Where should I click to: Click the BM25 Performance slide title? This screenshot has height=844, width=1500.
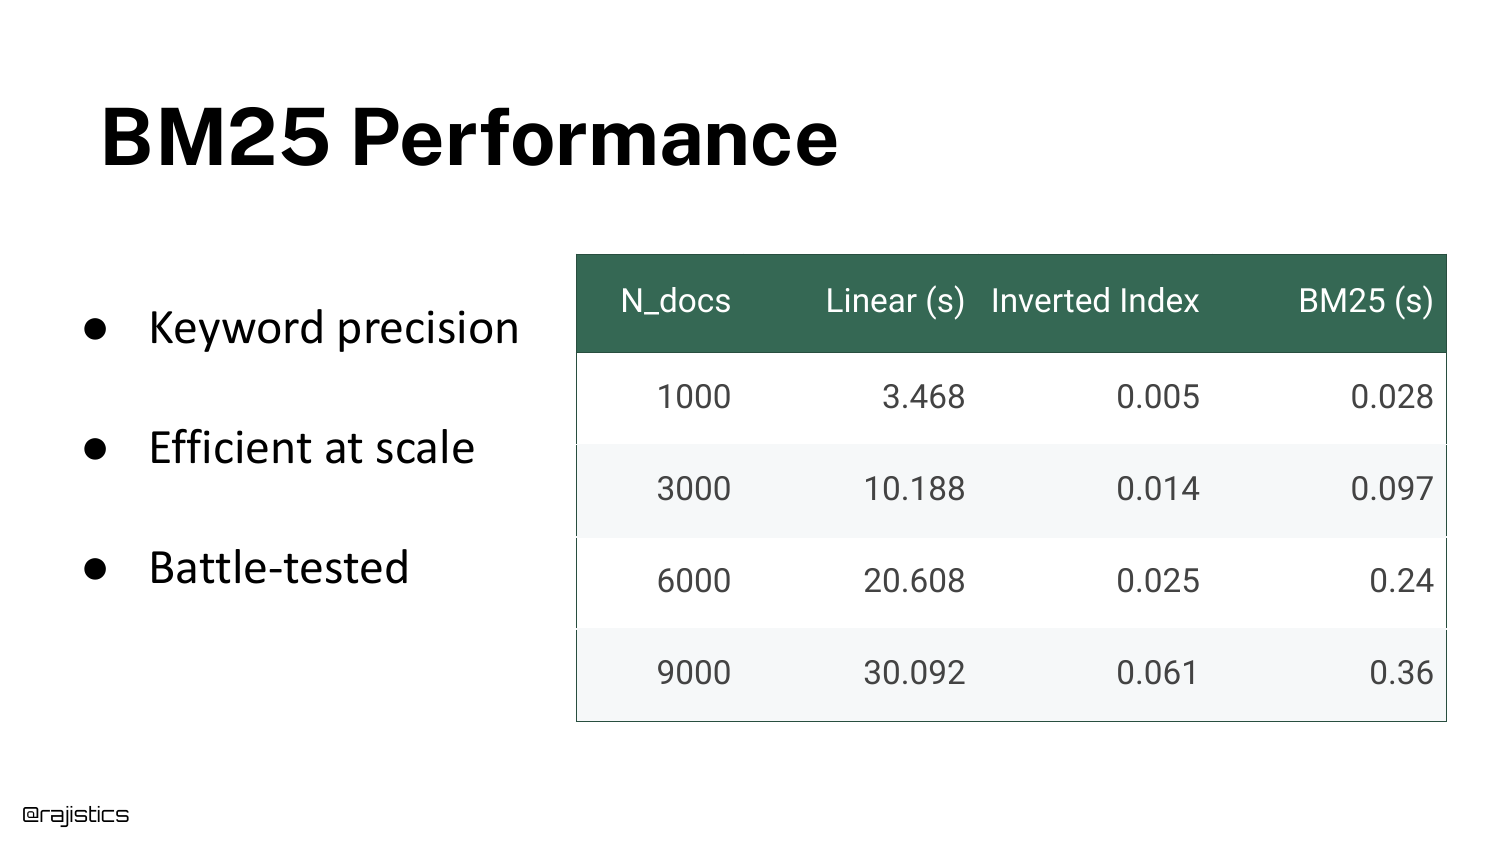(x=469, y=137)
